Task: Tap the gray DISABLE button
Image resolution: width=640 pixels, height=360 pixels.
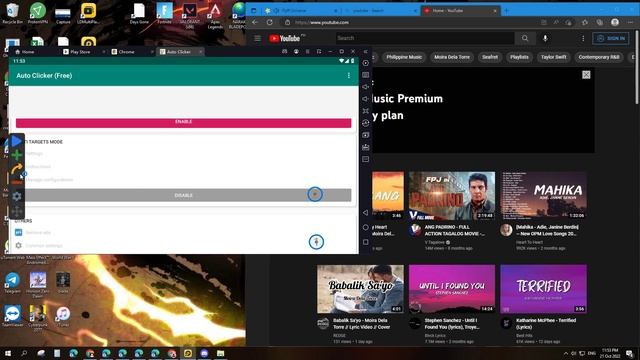Action: 183,195
